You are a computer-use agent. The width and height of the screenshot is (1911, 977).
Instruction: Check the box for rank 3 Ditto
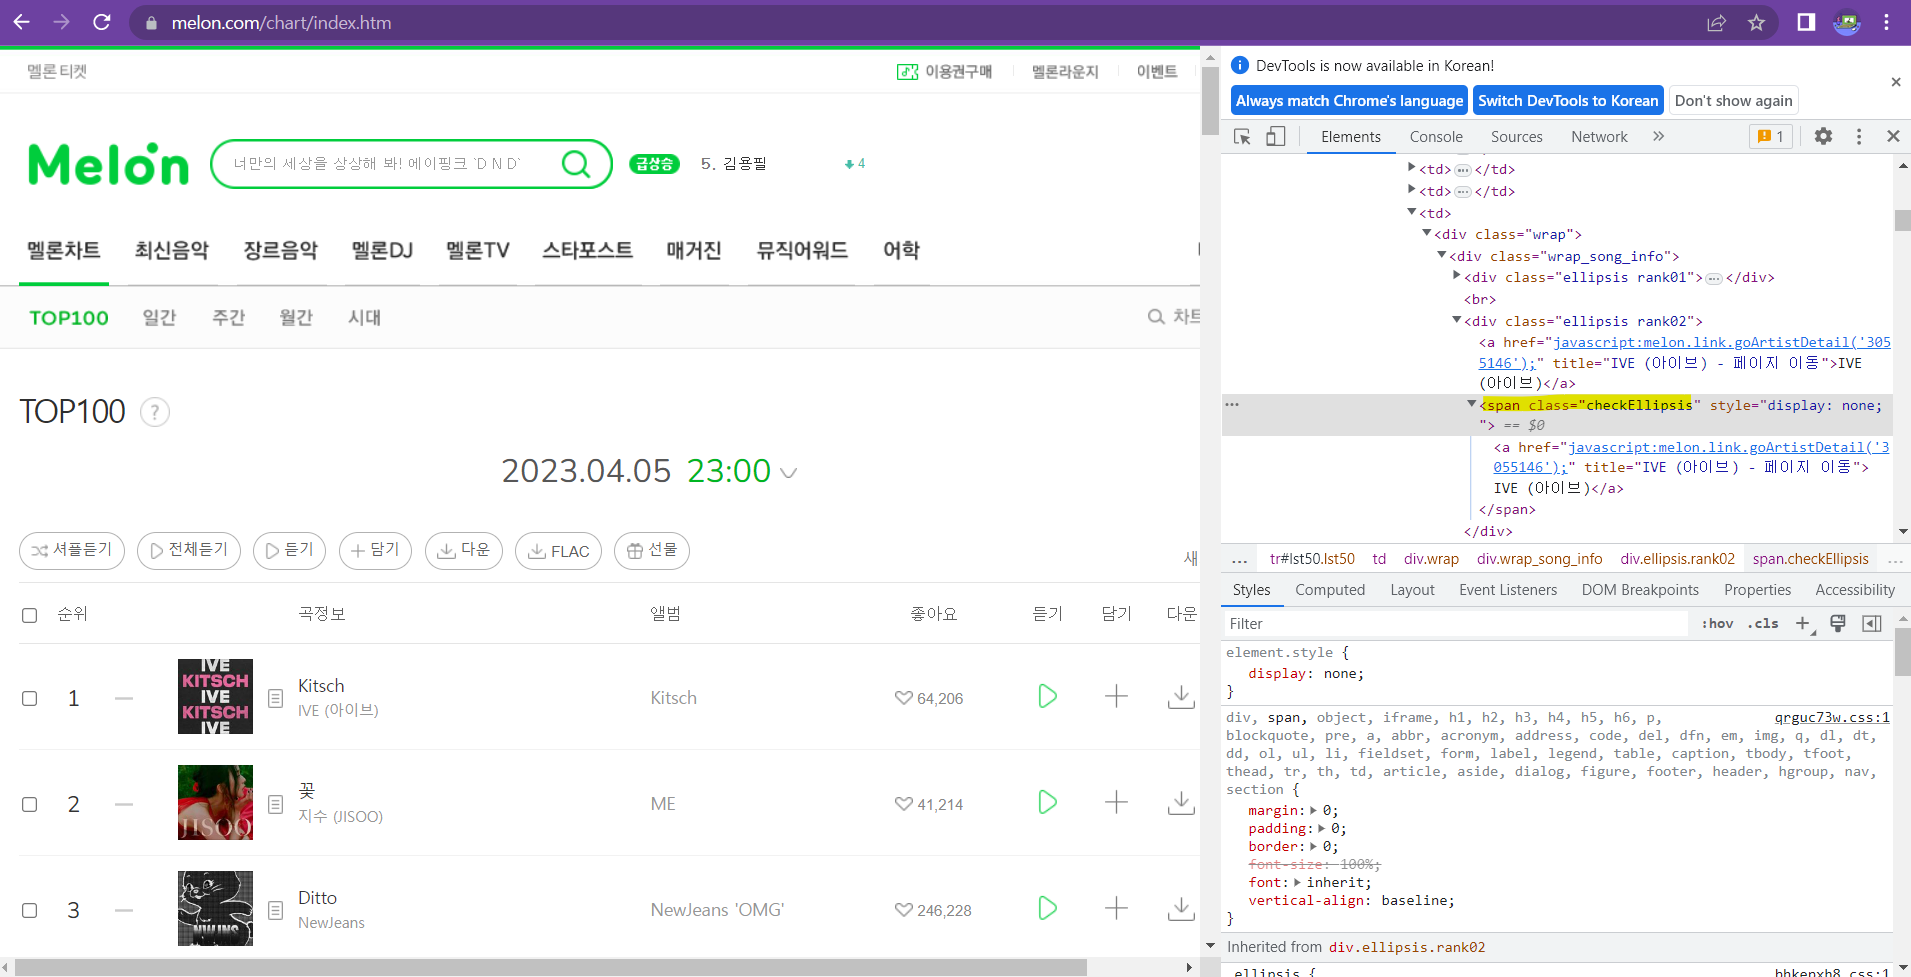pyautogui.click(x=30, y=910)
